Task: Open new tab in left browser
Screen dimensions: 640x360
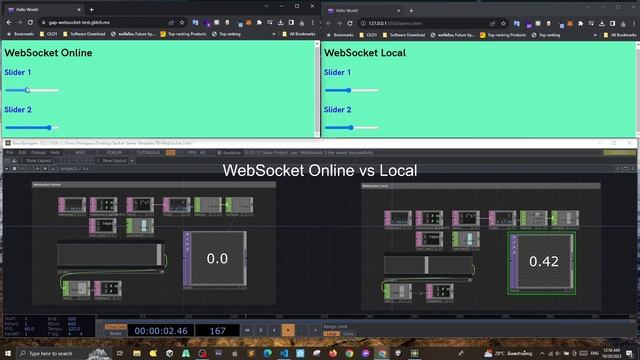Action: click(x=91, y=9)
